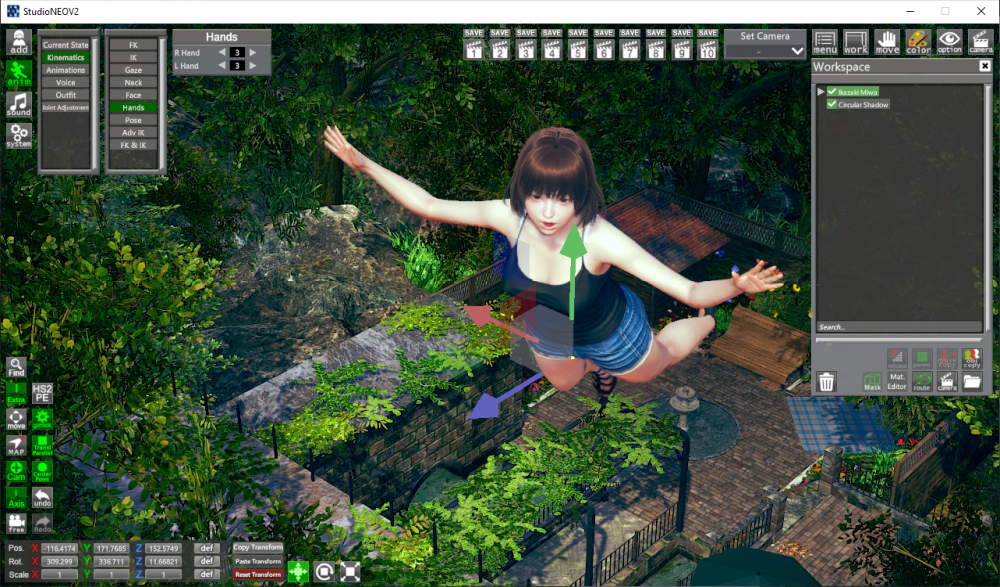1000x587 pixels.
Task: Expand the Ikazaki Miwa tree node
Action: (x=821, y=91)
